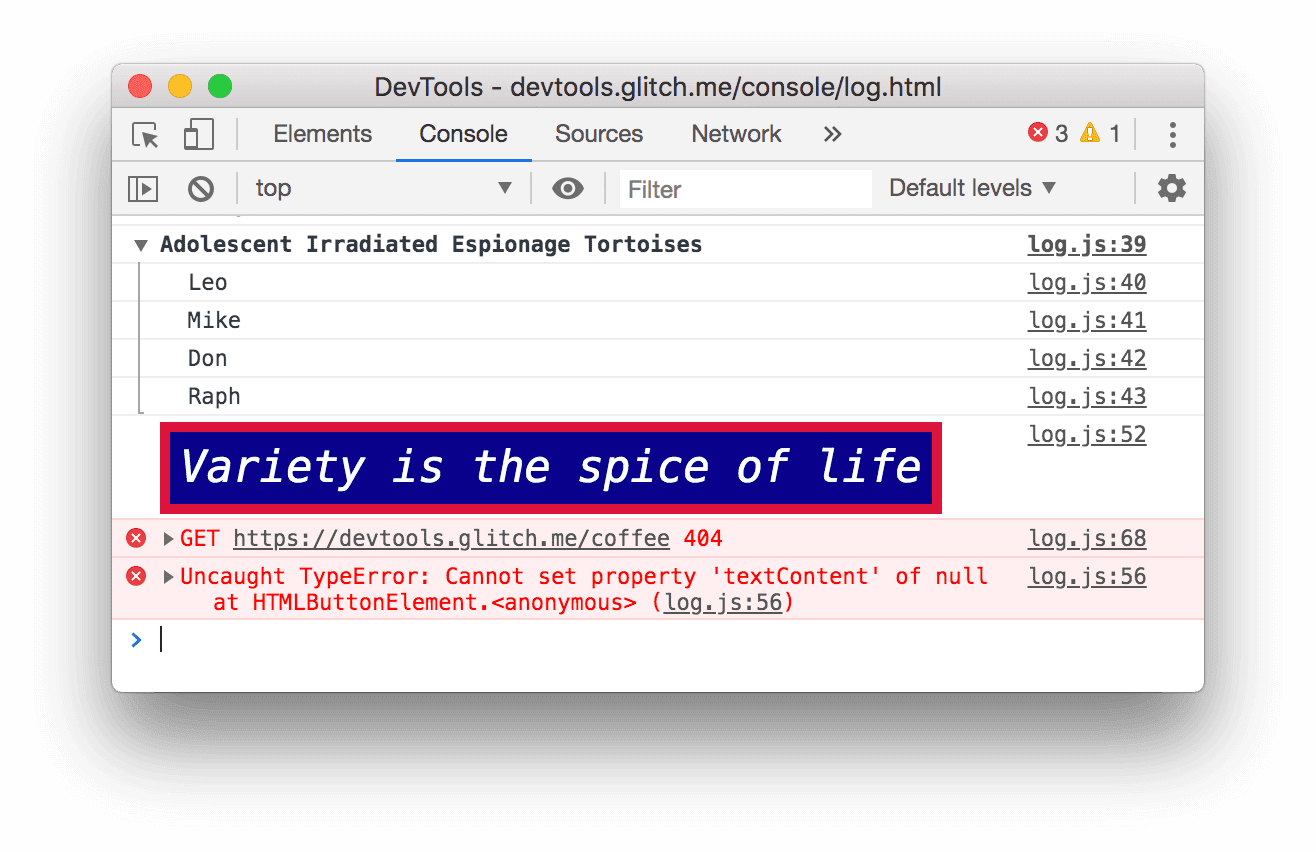Image resolution: width=1316 pixels, height=852 pixels.
Task: Toggle the device toolbar icon
Action: click(198, 134)
